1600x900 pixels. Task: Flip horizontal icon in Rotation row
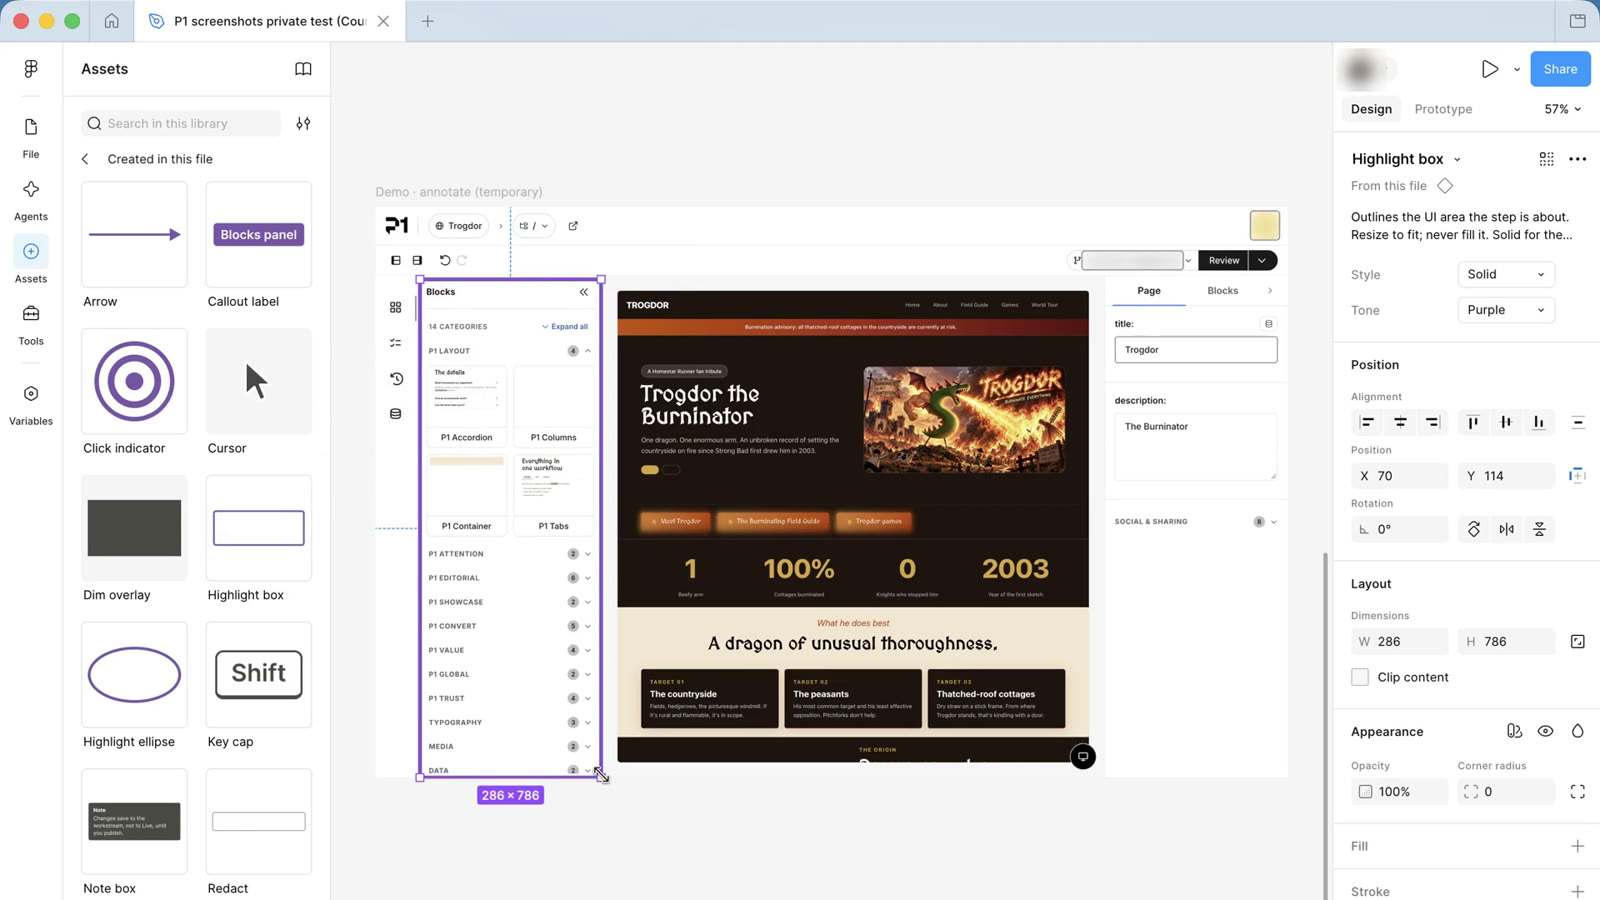tap(1506, 529)
